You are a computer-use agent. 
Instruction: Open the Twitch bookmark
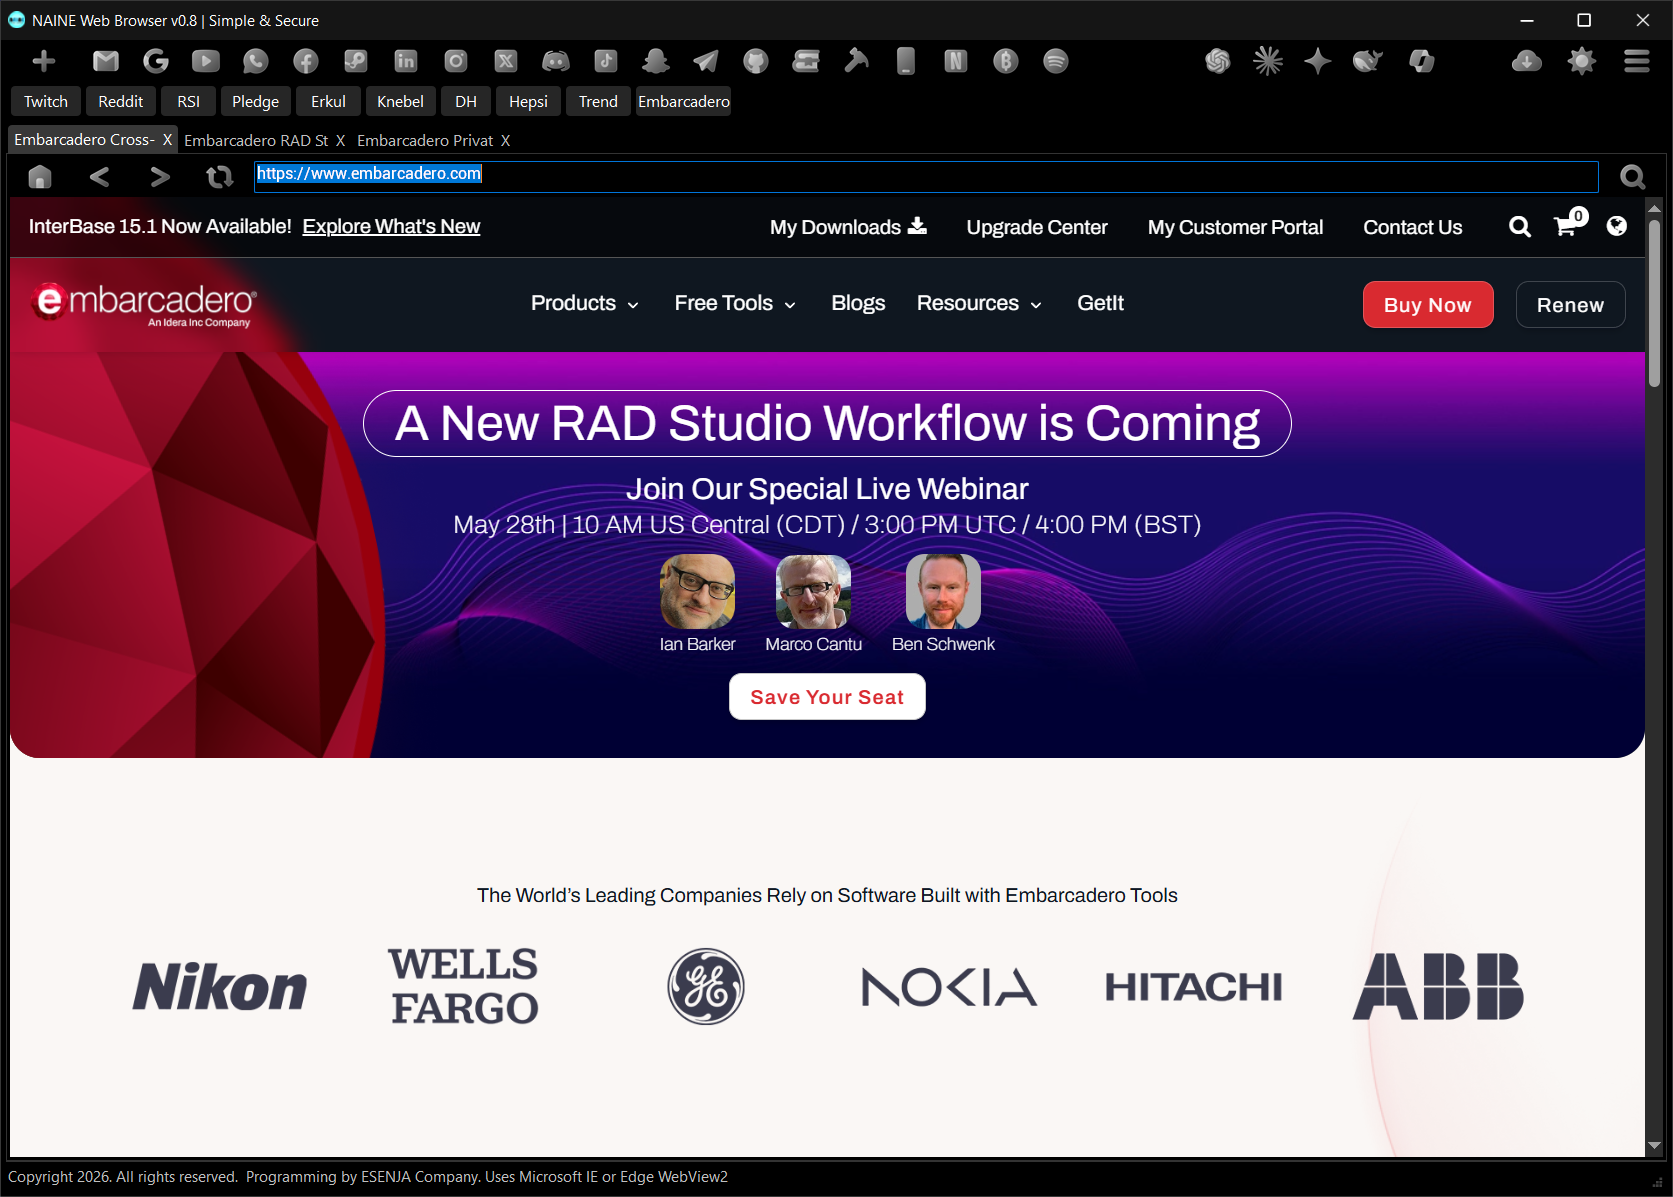point(46,101)
